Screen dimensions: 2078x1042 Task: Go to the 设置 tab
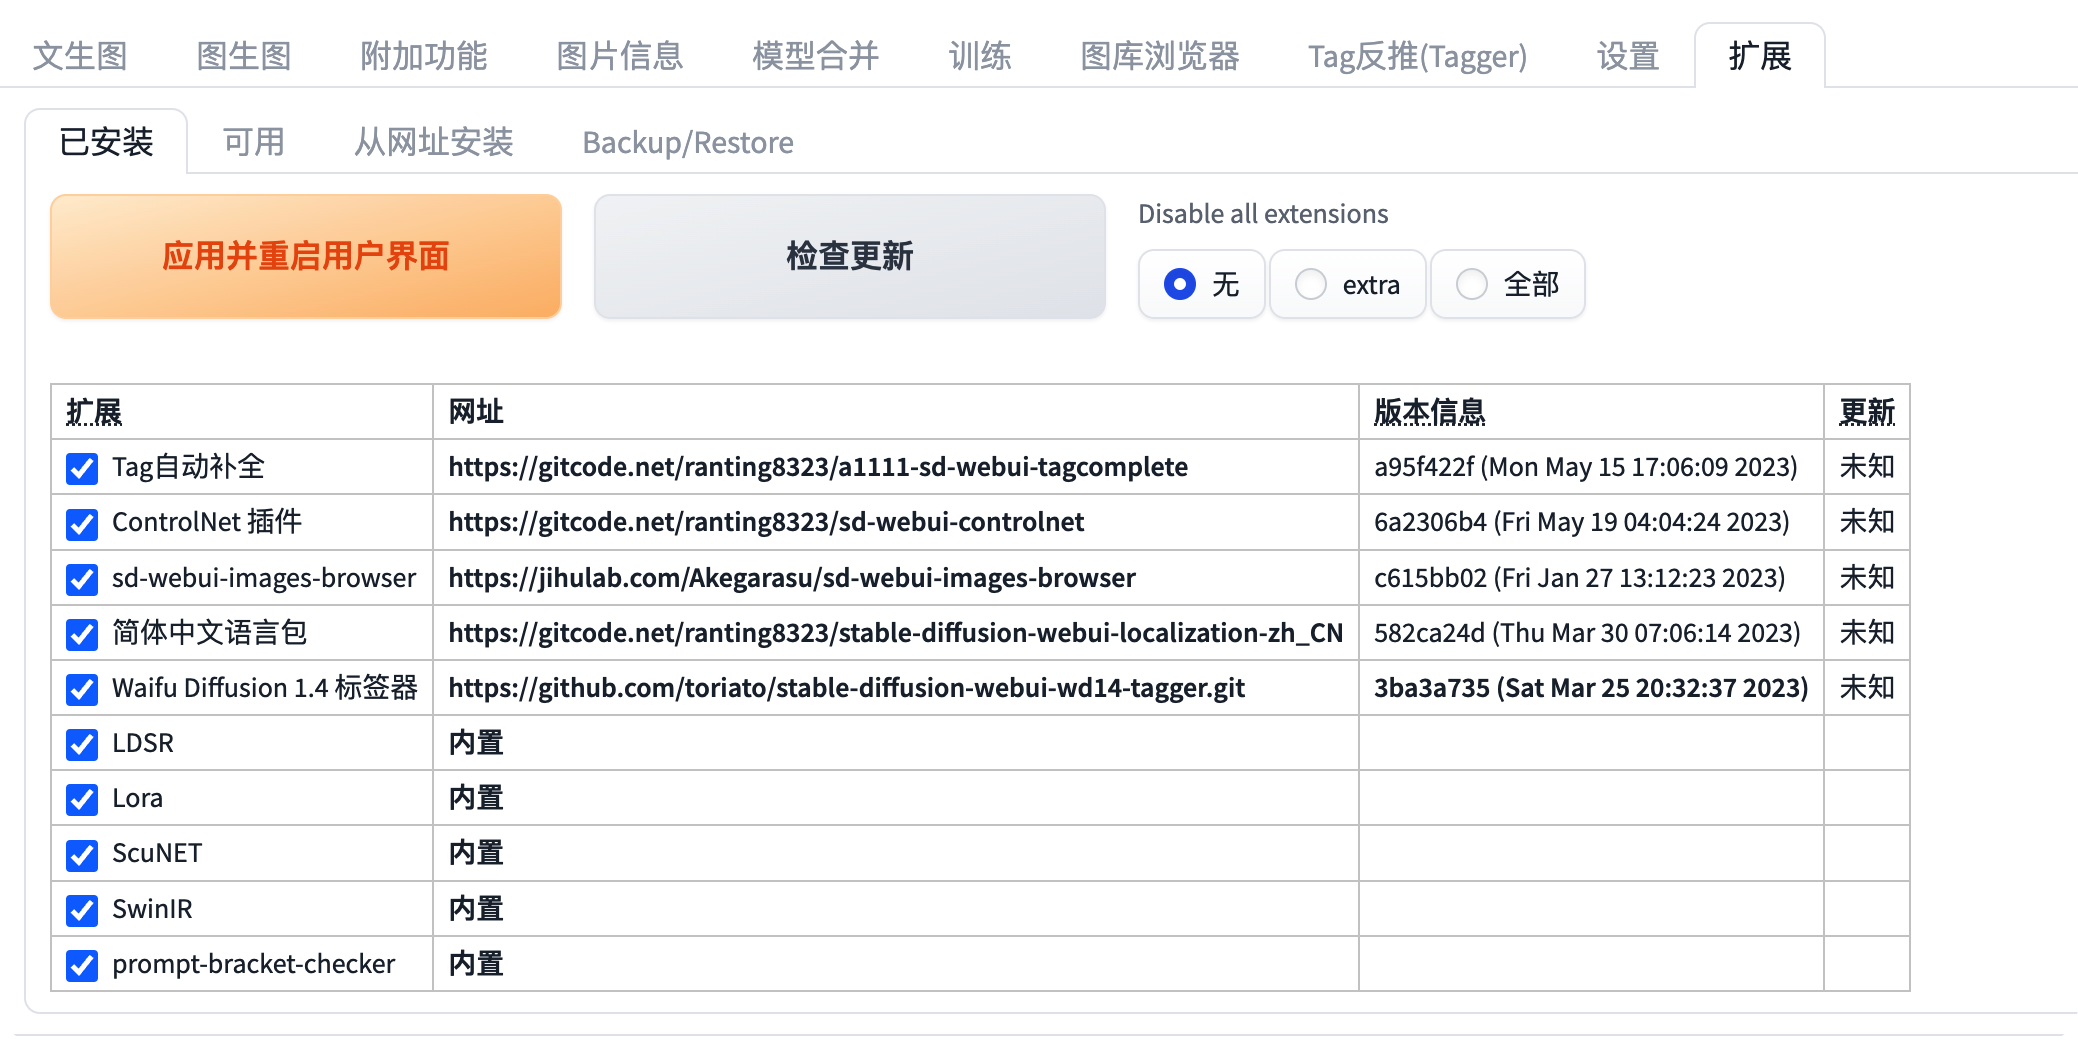click(x=1628, y=56)
